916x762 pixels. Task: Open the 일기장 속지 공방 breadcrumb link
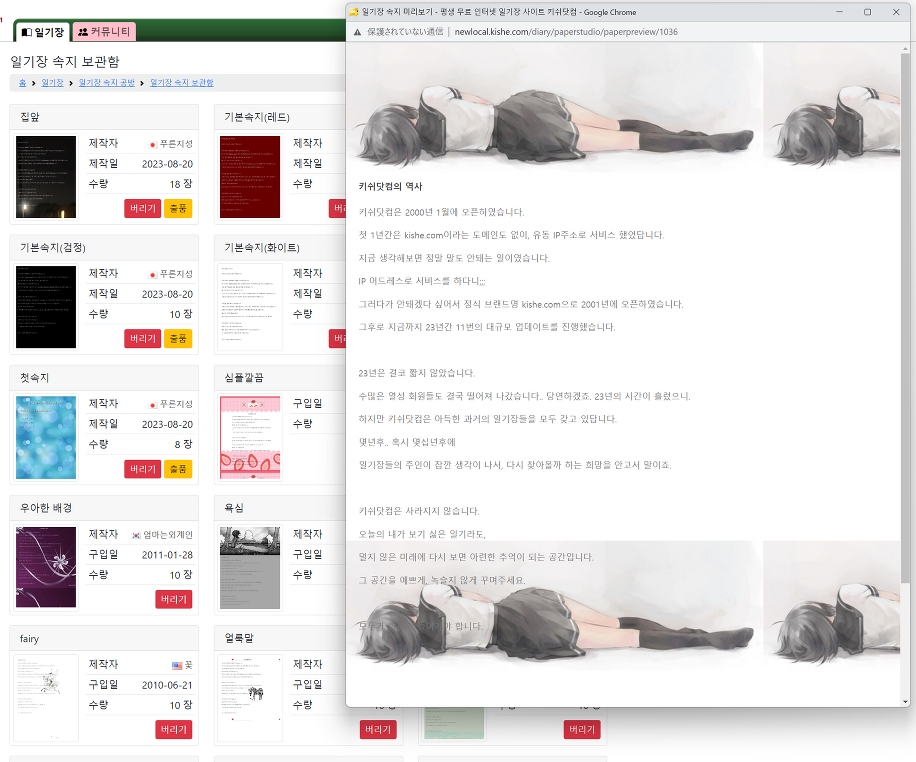[107, 83]
